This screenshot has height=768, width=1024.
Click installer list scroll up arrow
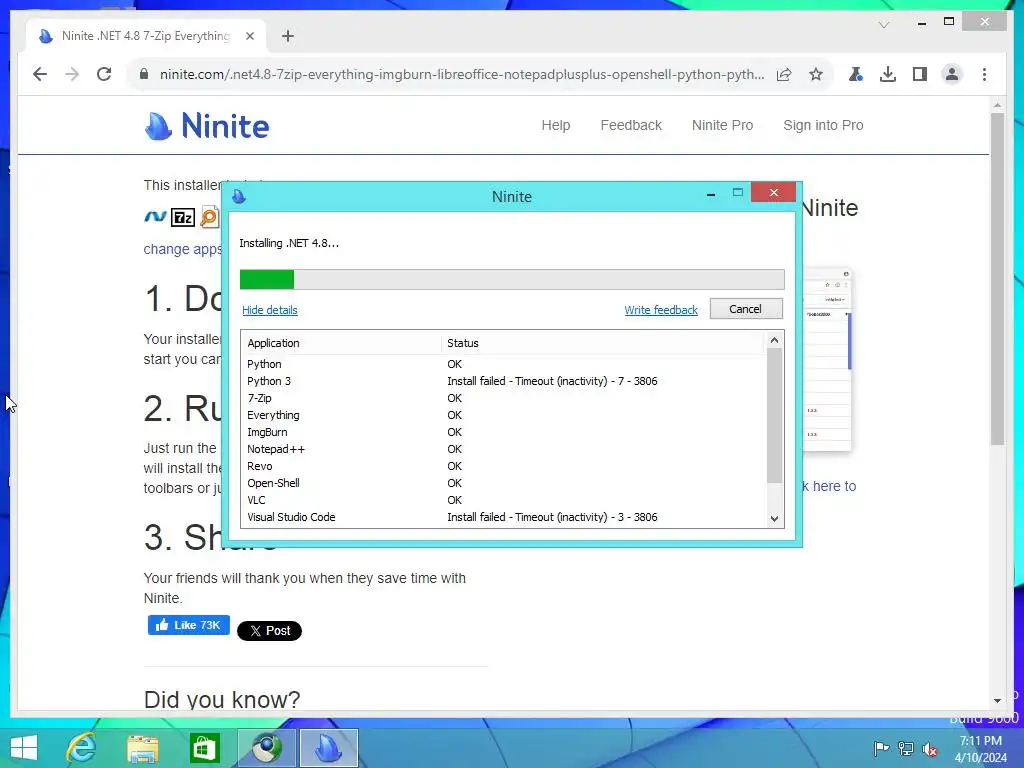pyautogui.click(x=774, y=340)
